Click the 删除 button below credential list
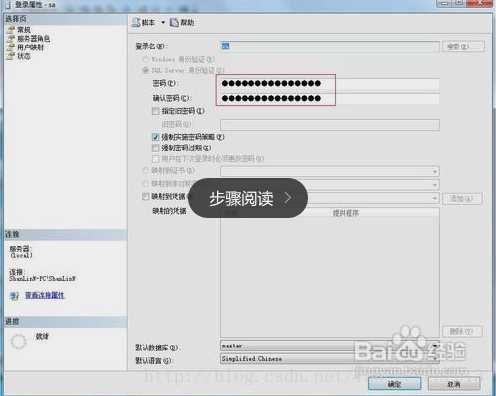 (462, 331)
